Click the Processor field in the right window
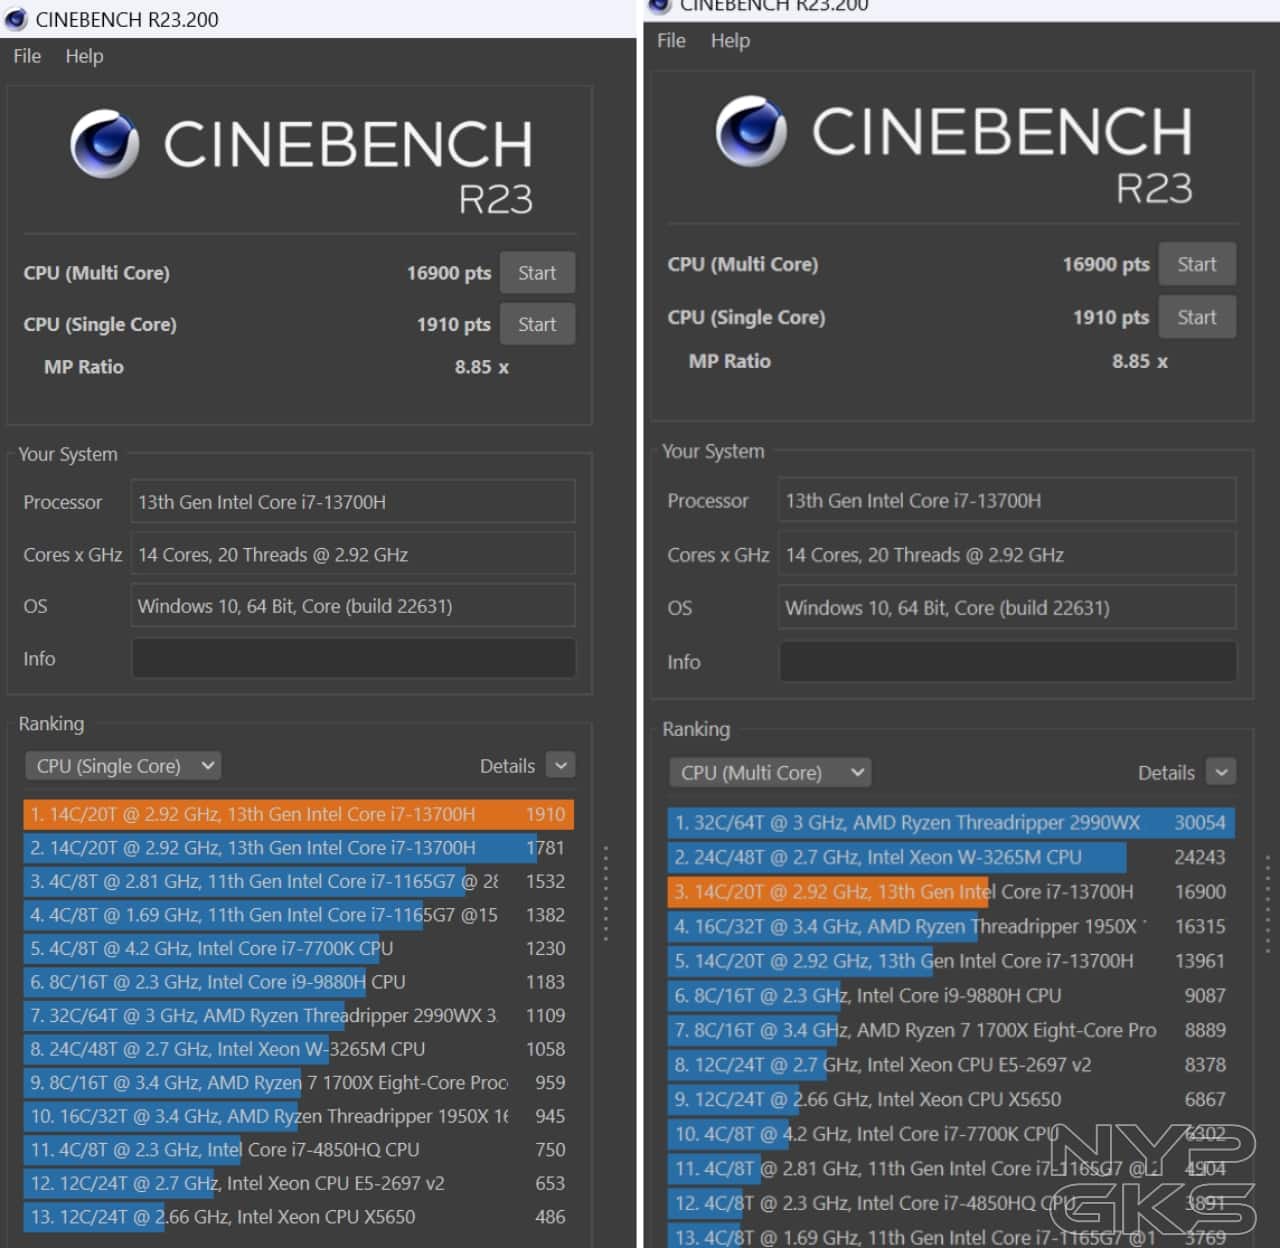This screenshot has height=1248, width=1280. 1007,500
